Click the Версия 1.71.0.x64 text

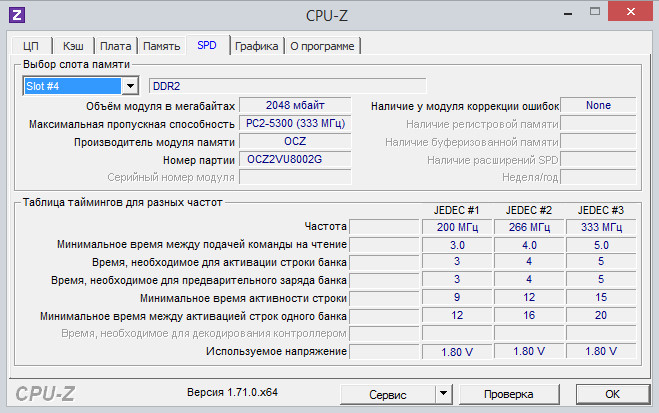coord(232,392)
